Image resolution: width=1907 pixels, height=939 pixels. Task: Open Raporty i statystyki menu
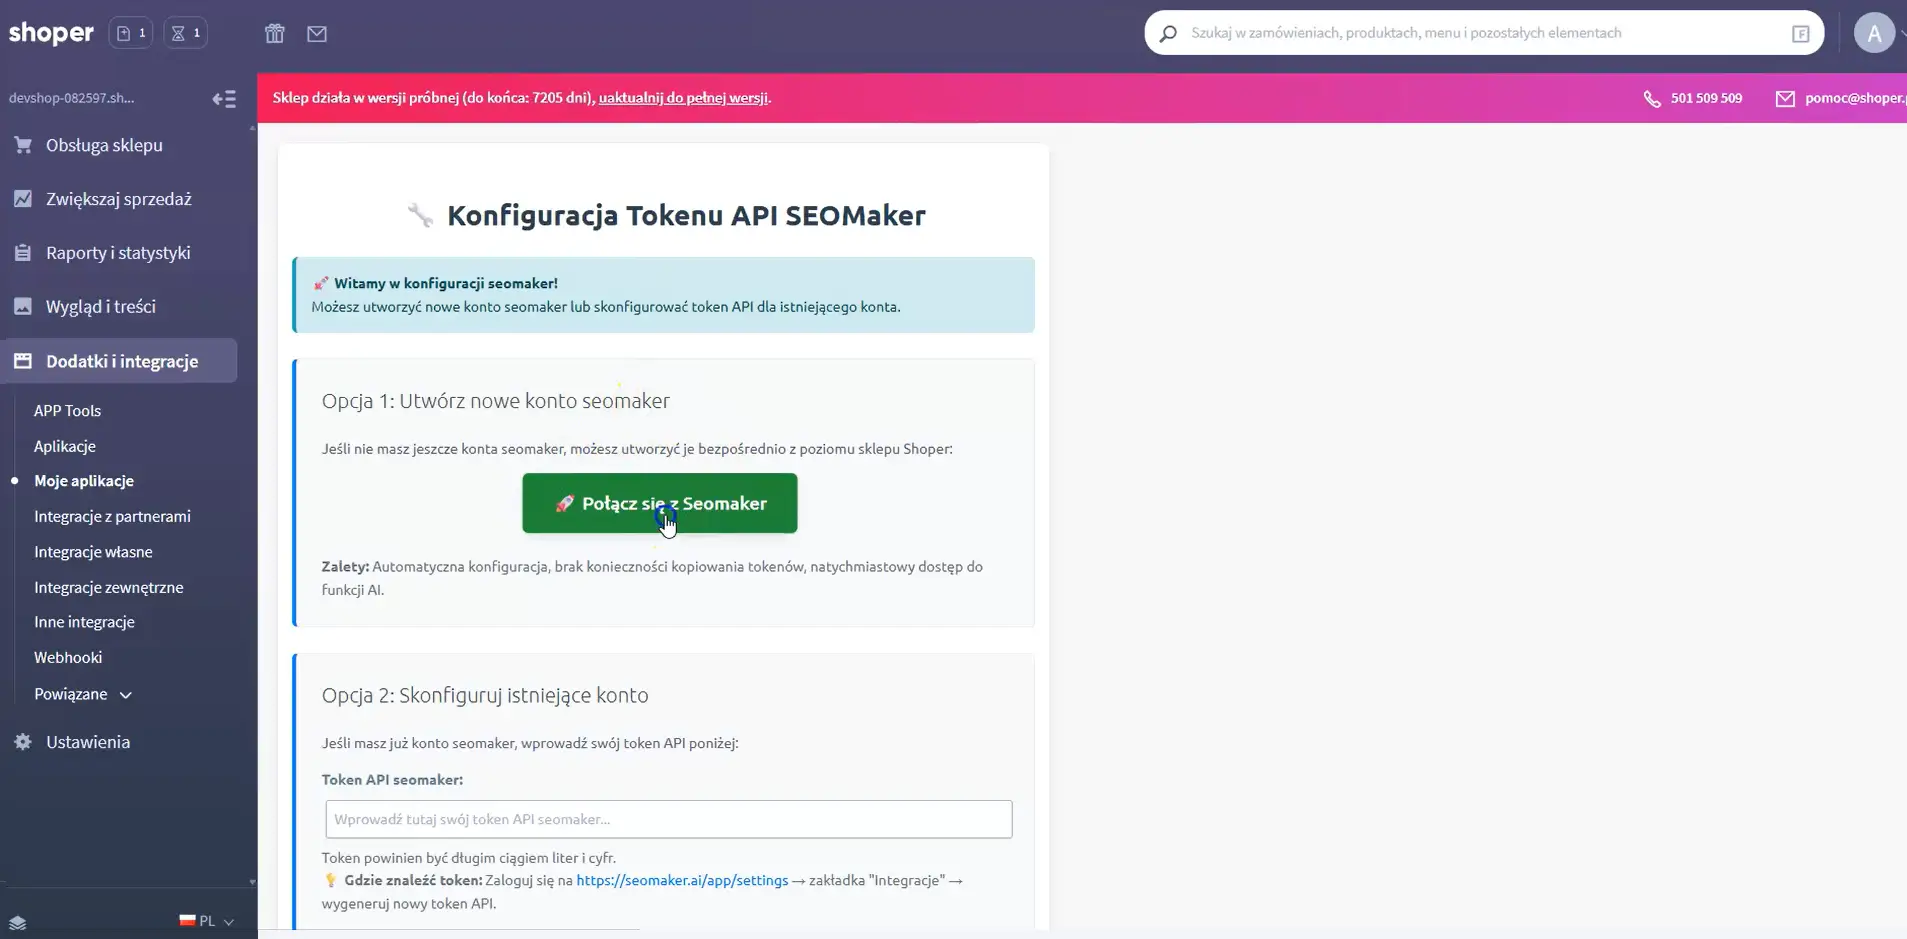click(118, 253)
